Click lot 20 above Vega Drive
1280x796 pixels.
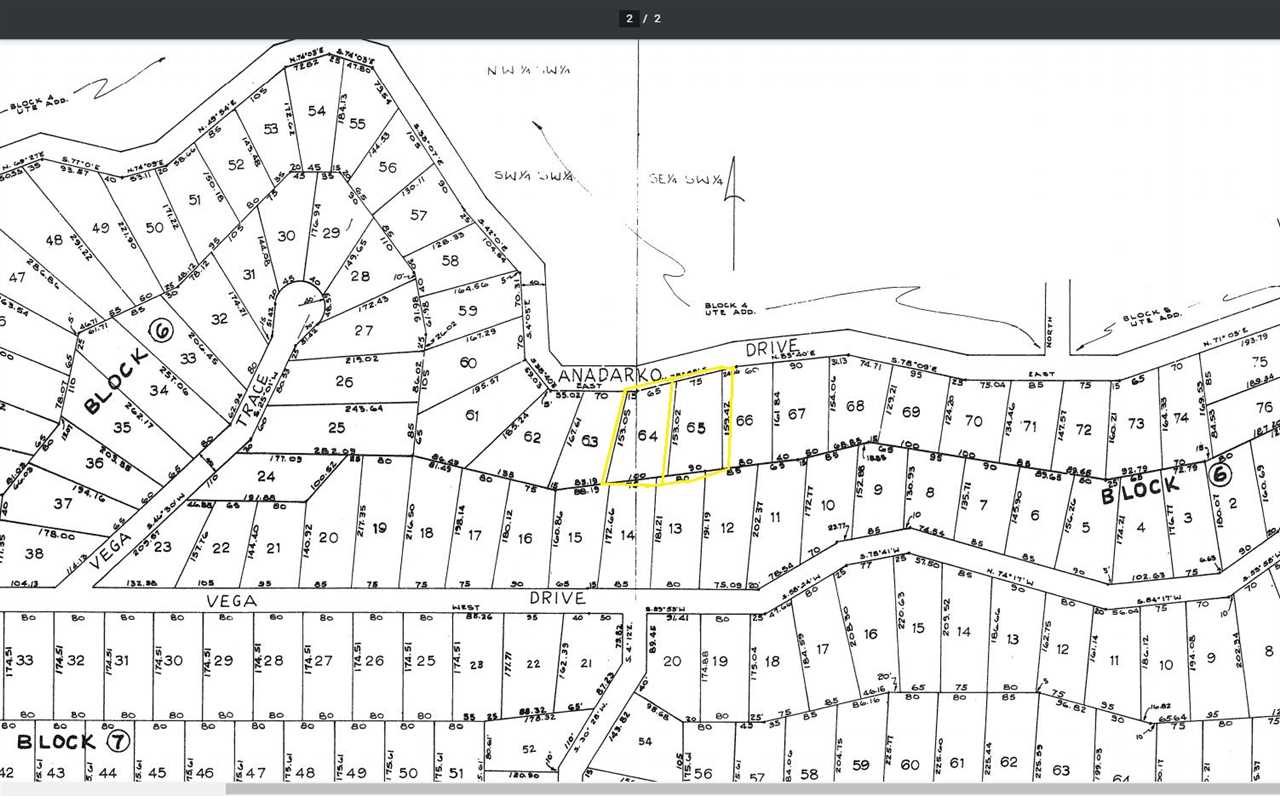[328, 537]
